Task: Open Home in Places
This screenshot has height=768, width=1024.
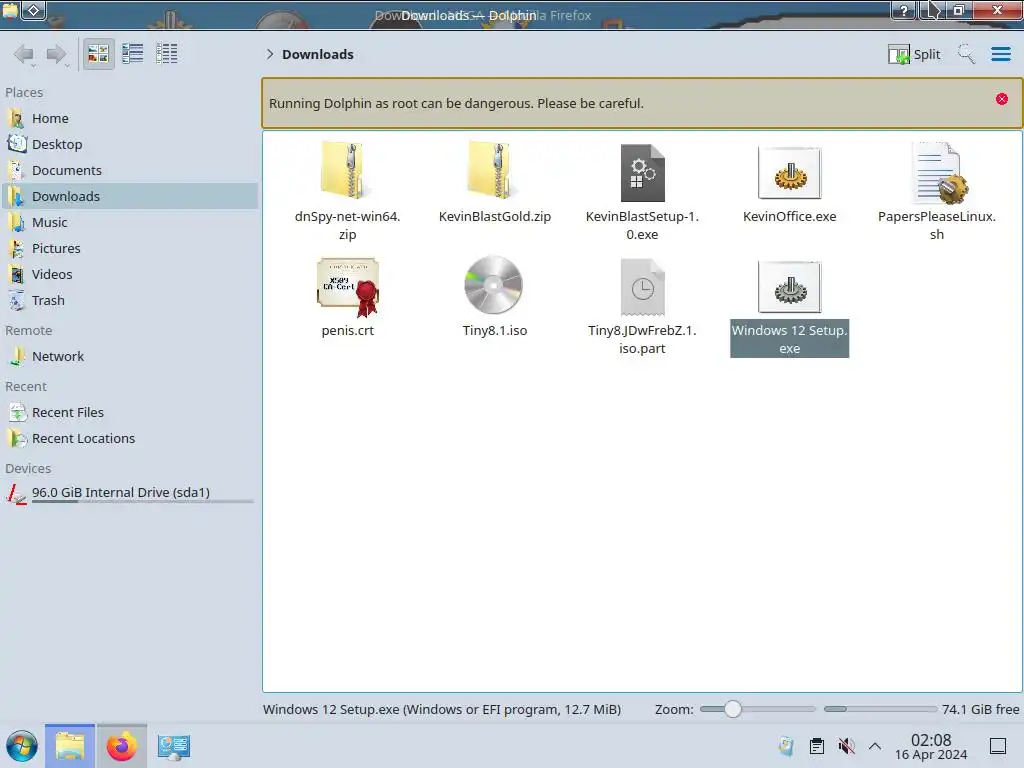Action: [x=129, y=118]
